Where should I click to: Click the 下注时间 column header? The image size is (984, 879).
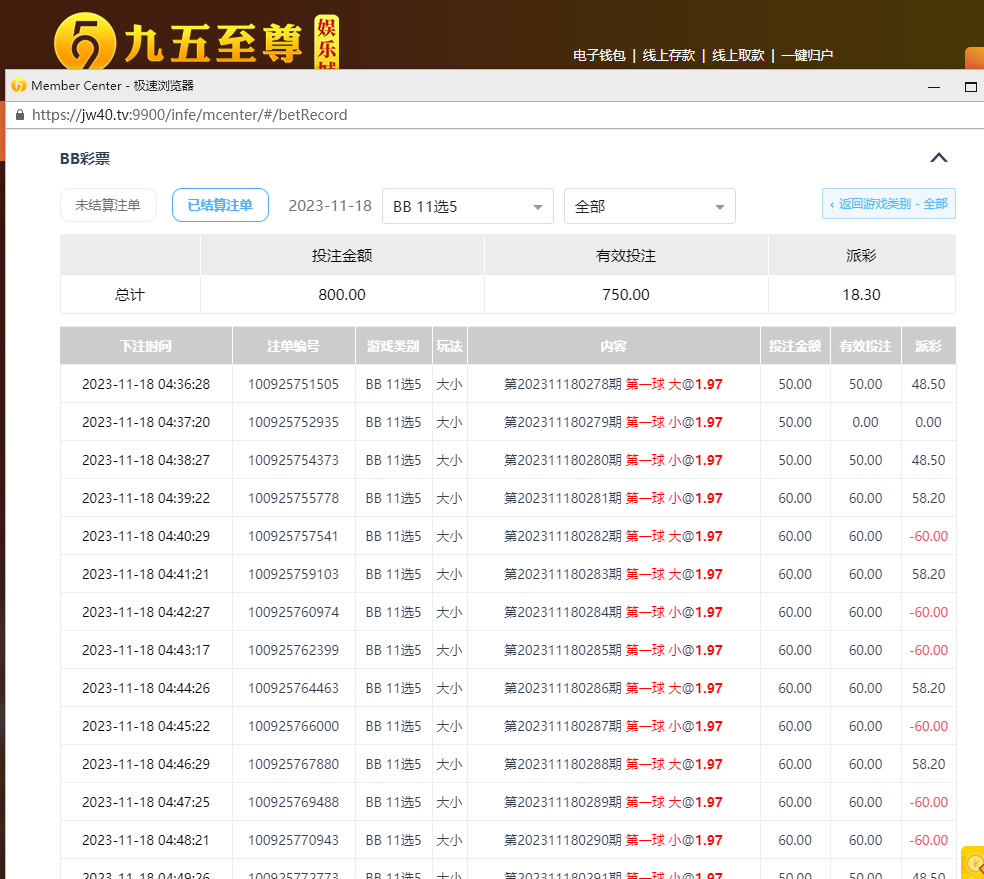(x=146, y=346)
